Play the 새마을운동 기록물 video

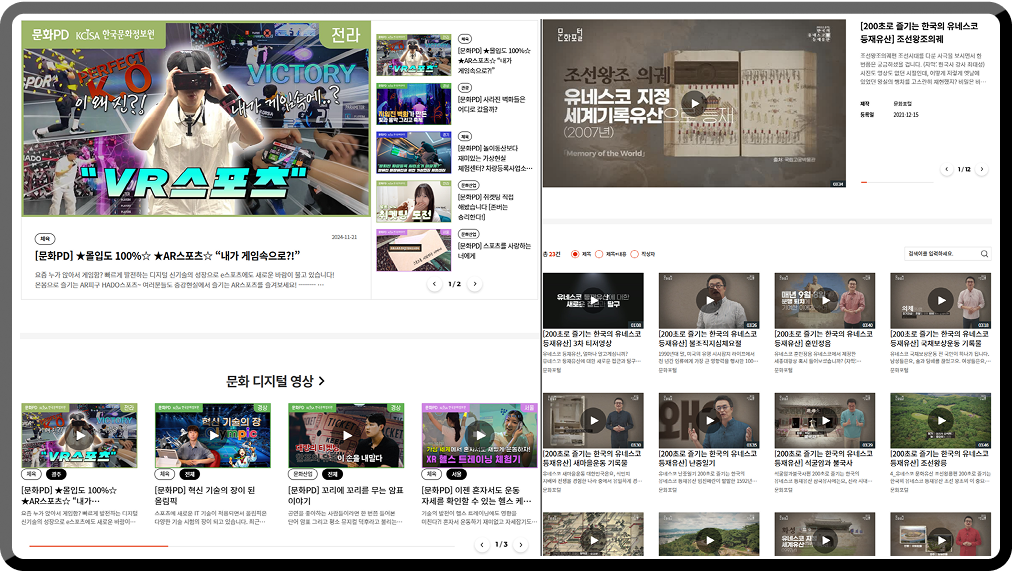tap(593, 421)
